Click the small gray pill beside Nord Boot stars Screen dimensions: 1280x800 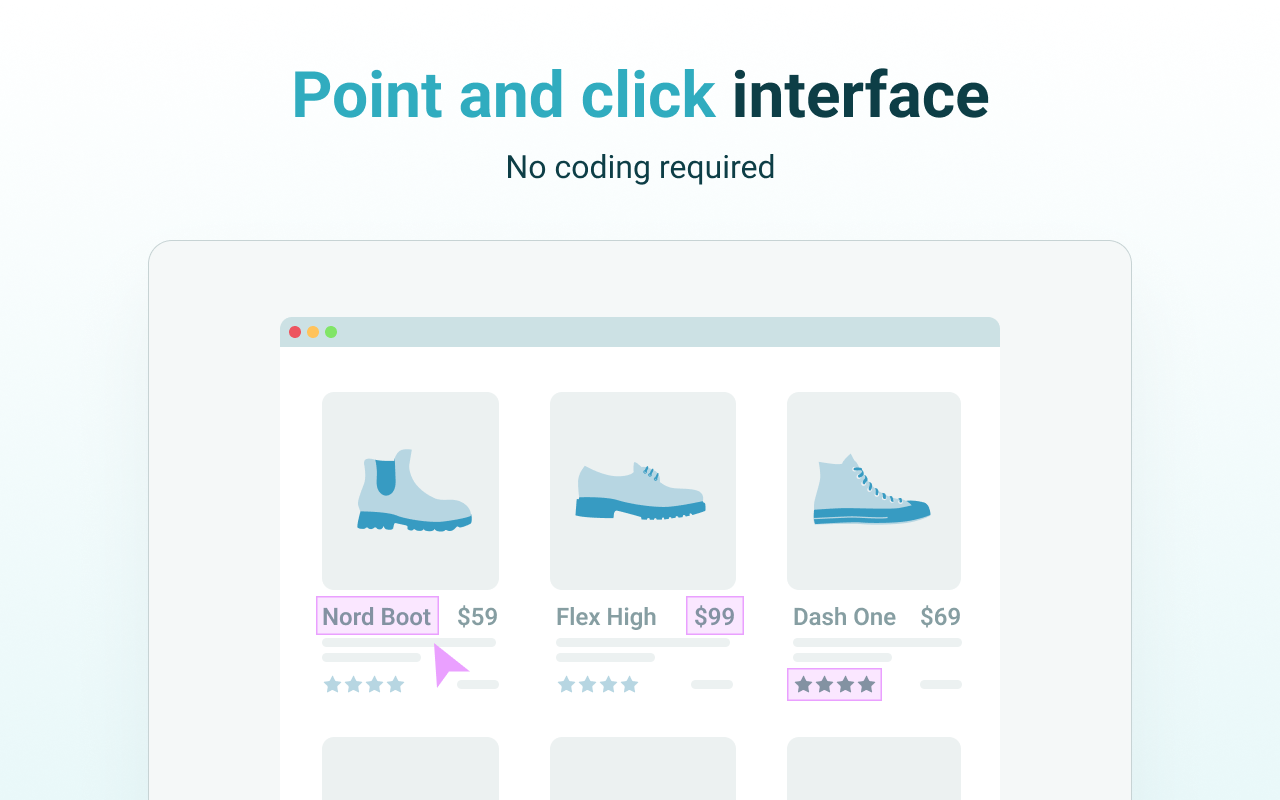tap(478, 685)
